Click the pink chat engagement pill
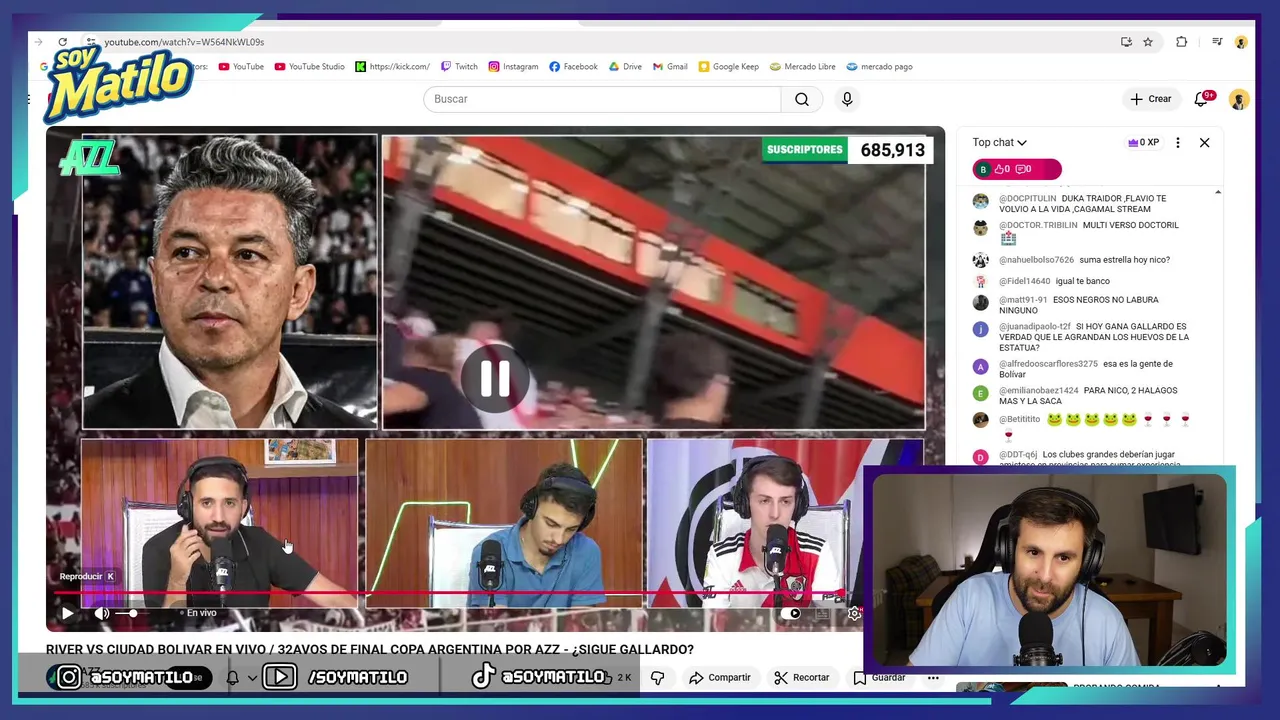 pos(1017,169)
